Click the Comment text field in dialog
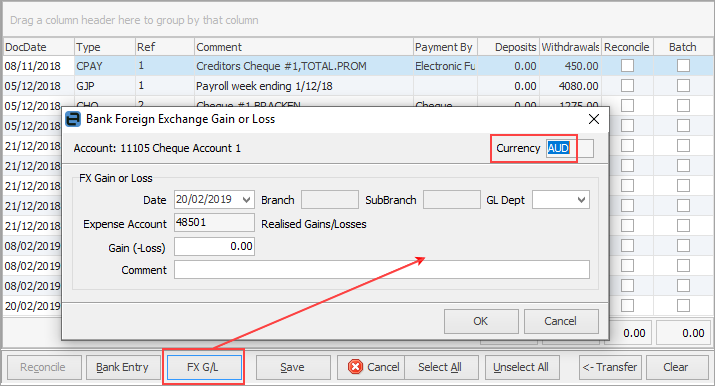Image resolution: width=715 pixels, height=386 pixels. point(382,269)
